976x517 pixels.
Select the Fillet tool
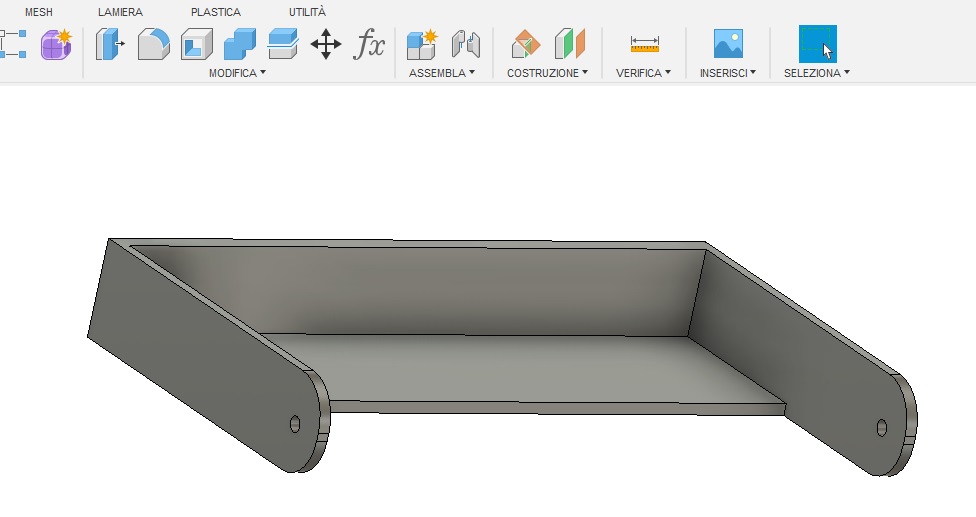[x=154, y=44]
